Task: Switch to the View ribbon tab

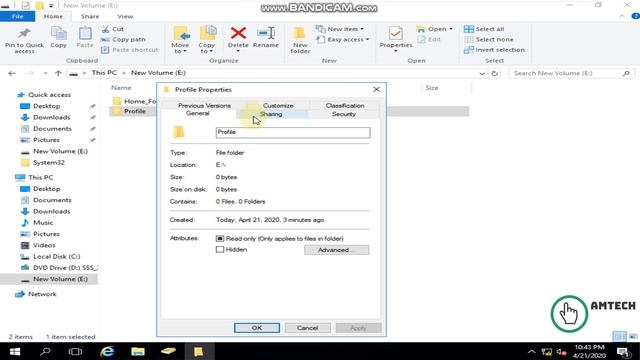Action: (125, 16)
